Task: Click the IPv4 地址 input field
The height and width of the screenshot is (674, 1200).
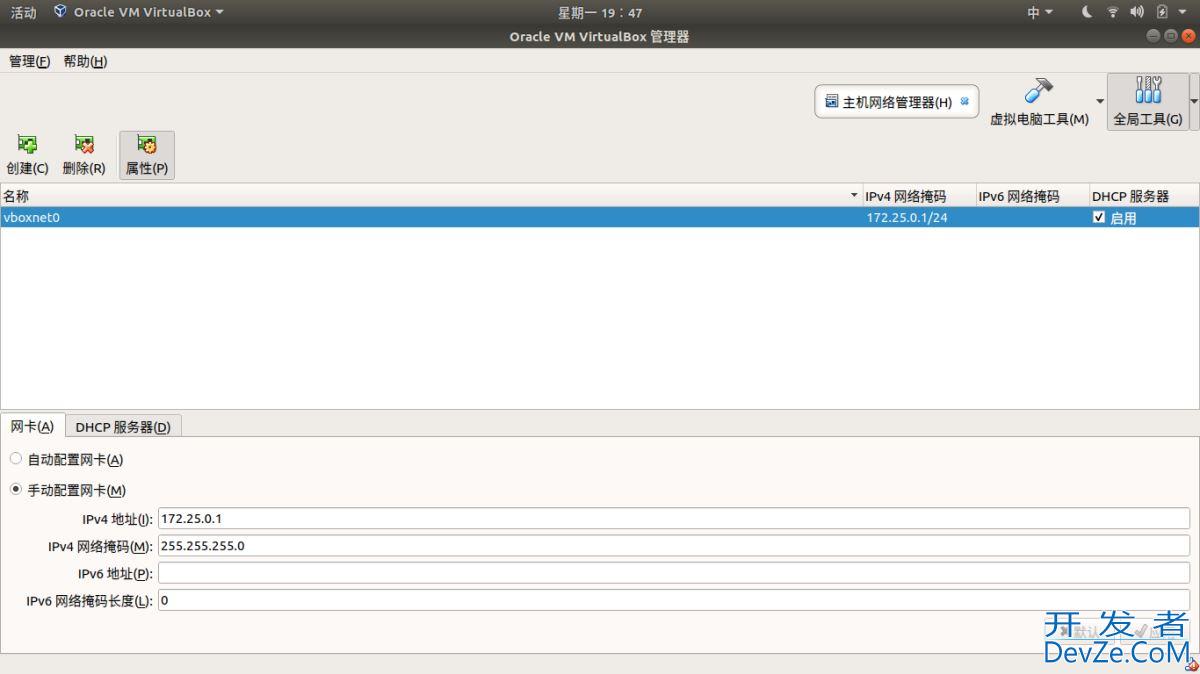Action: [674, 519]
